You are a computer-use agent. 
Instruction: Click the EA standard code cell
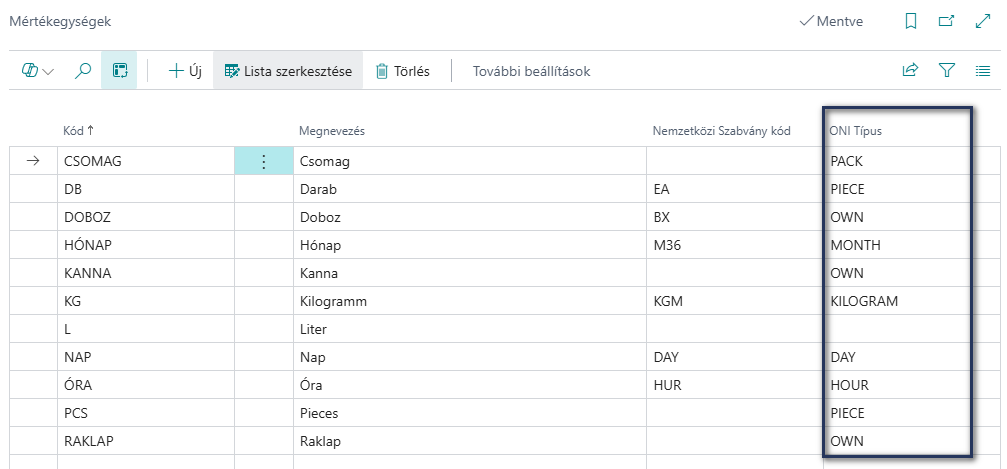click(x=735, y=190)
